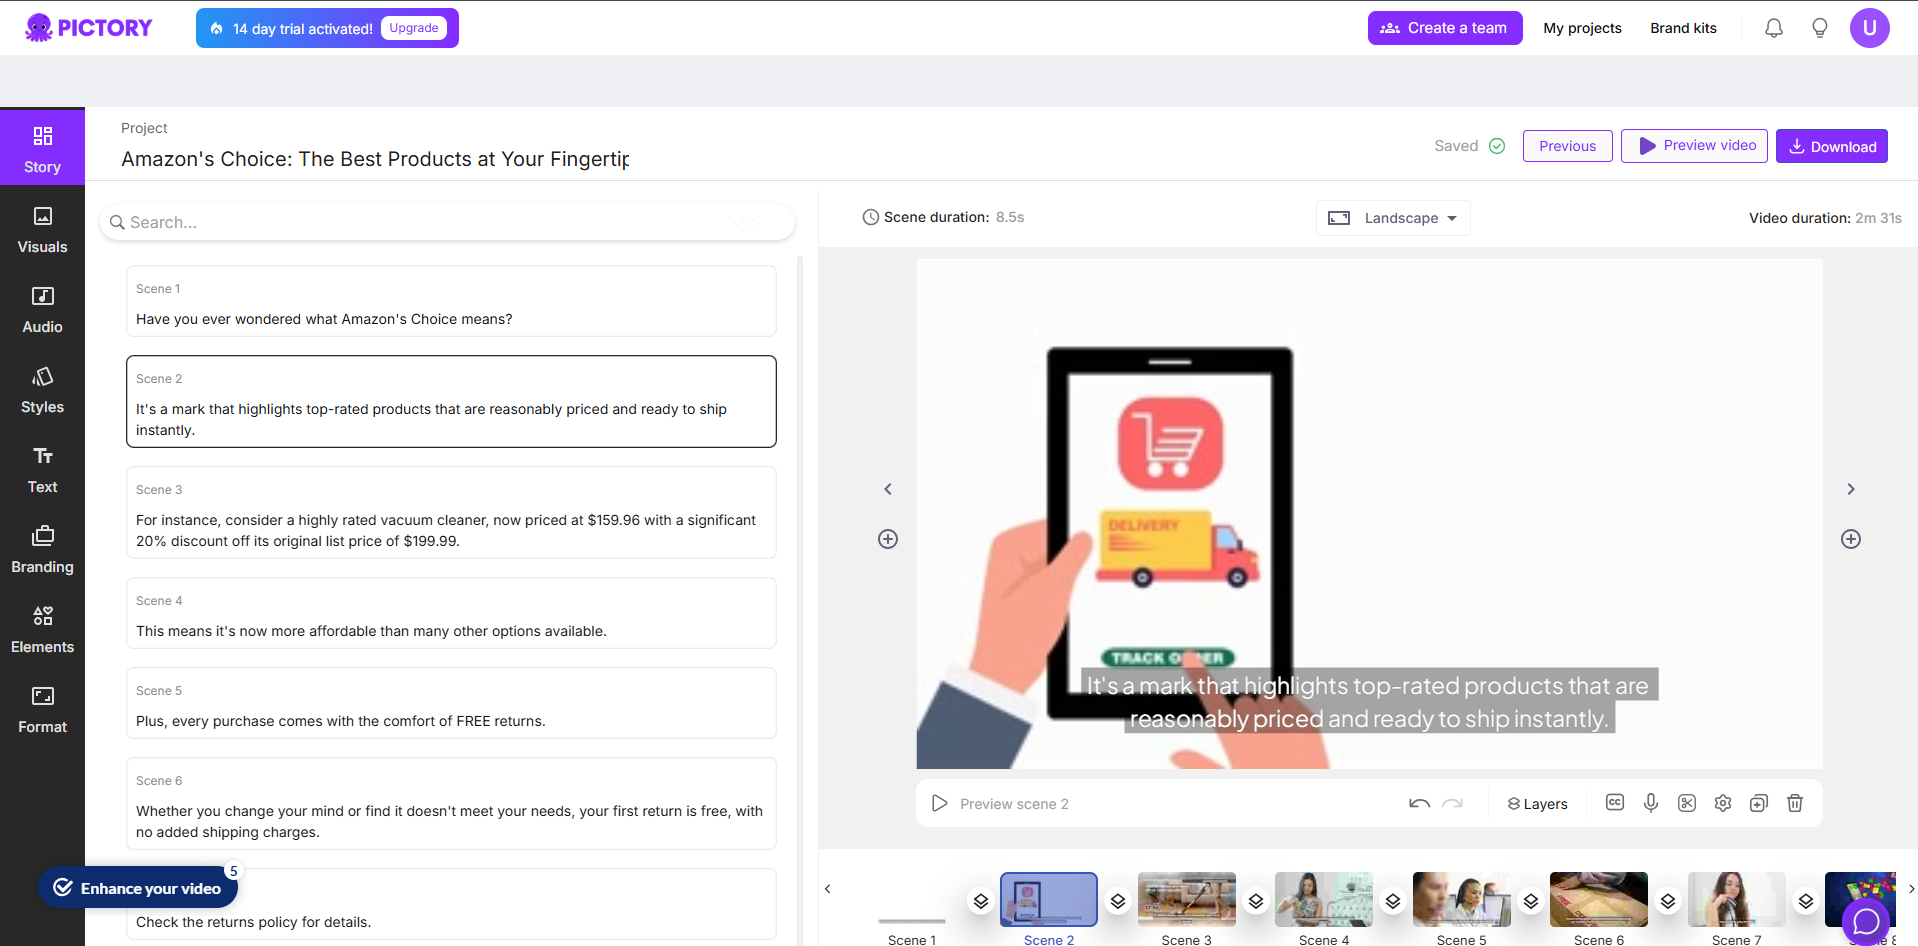Open the Layers panel button
The height and width of the screenshot is (946, 1918).
[1537, 804]
